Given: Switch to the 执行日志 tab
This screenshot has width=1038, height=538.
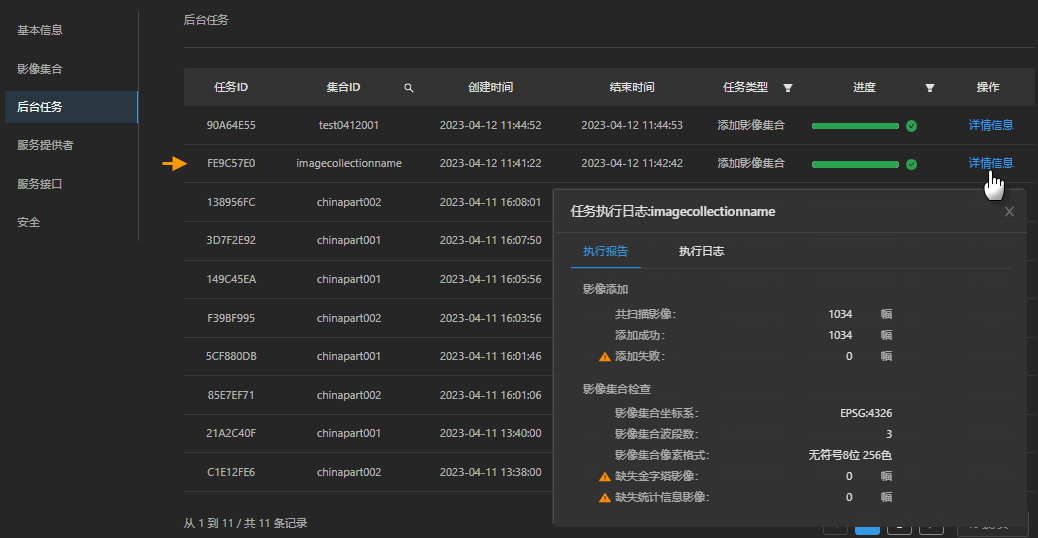Looking at the screenshot, I should tap(701, 251).
